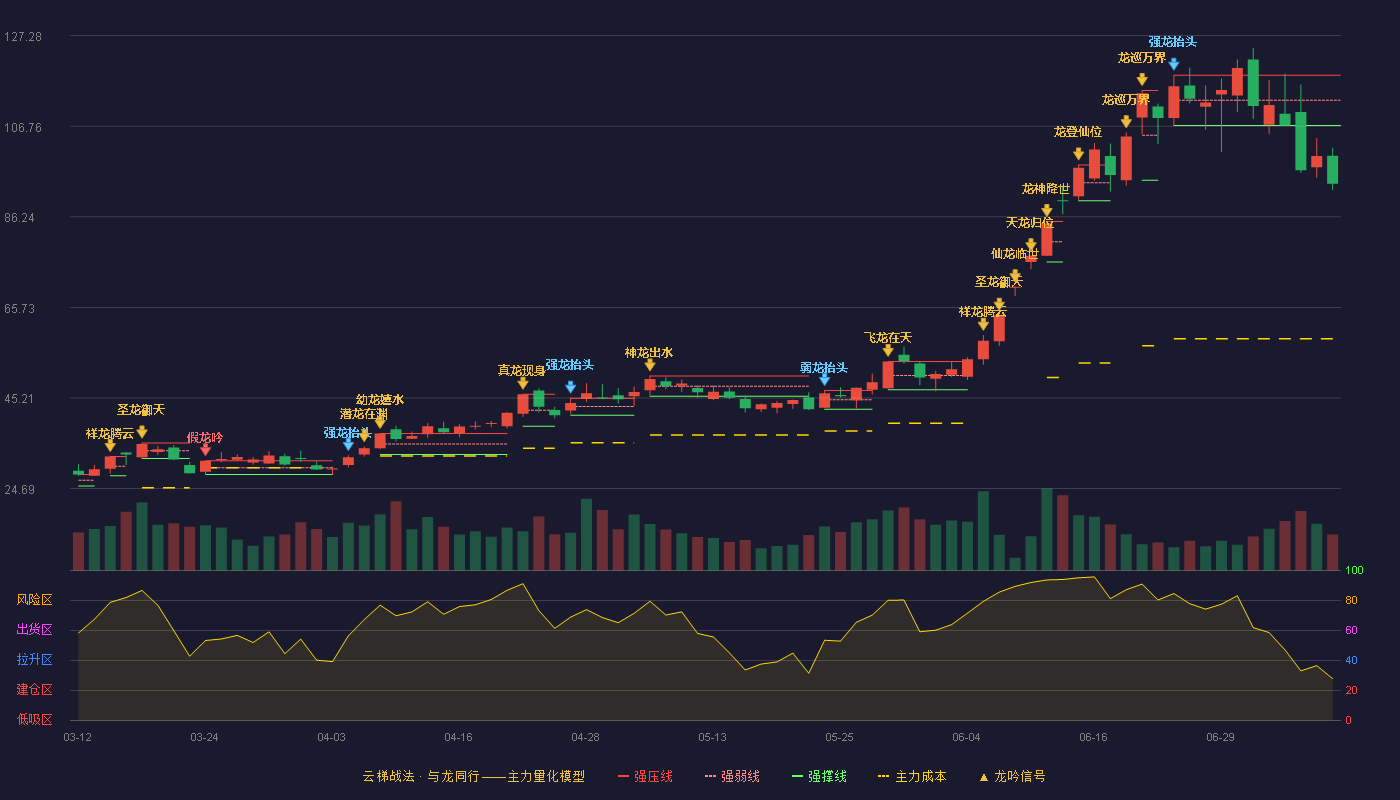Click the 127.28 price axis label
Screen dimensions: 1400x800
[x=23, y=36]
